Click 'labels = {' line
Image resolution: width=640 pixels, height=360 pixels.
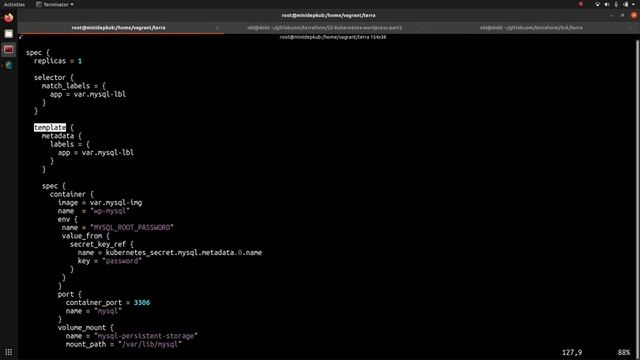coord(69,144)
